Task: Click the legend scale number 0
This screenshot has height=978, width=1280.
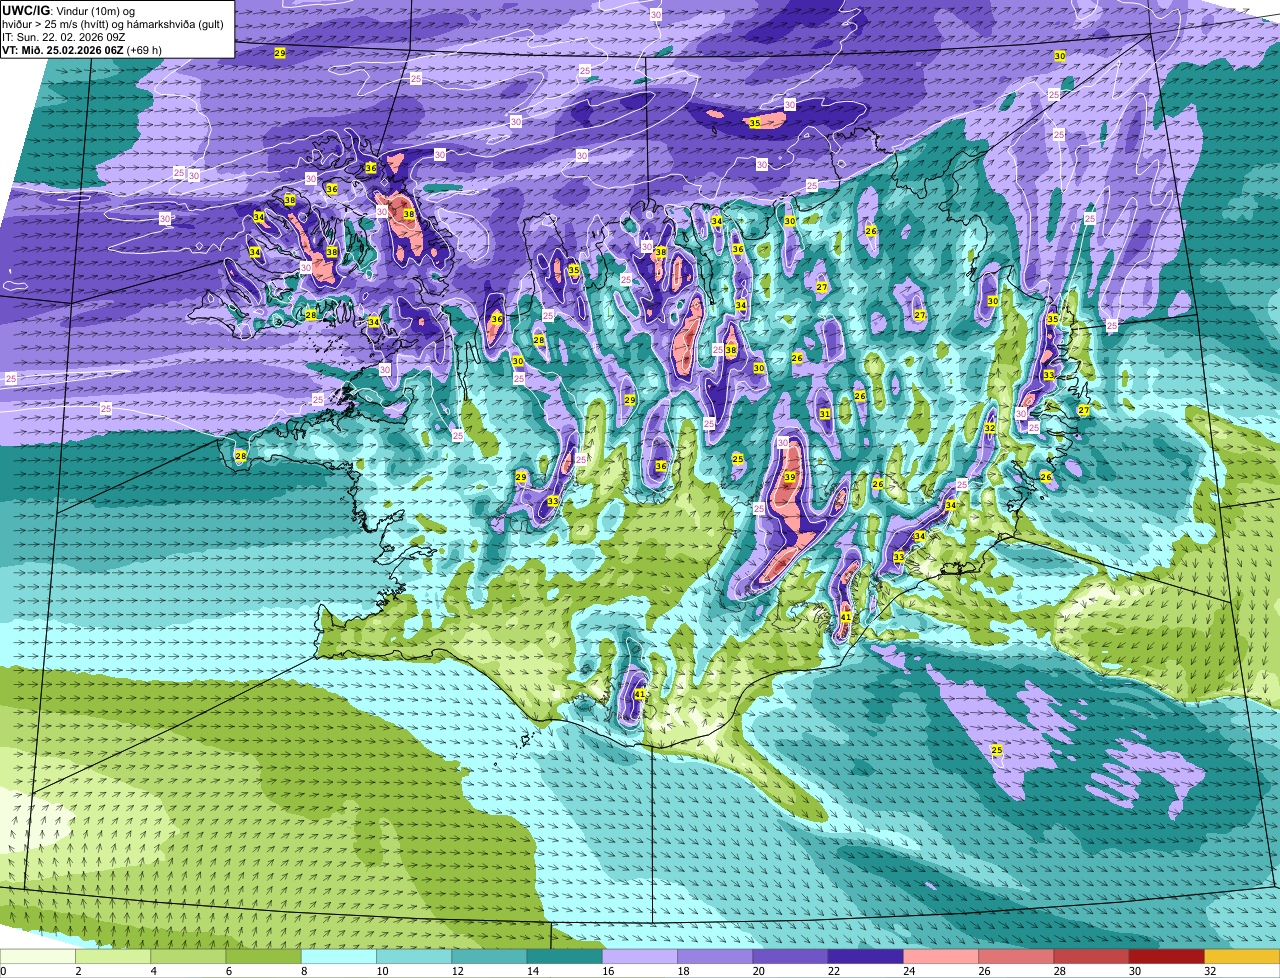Action: pyautogui.click(x=3, y=971)
